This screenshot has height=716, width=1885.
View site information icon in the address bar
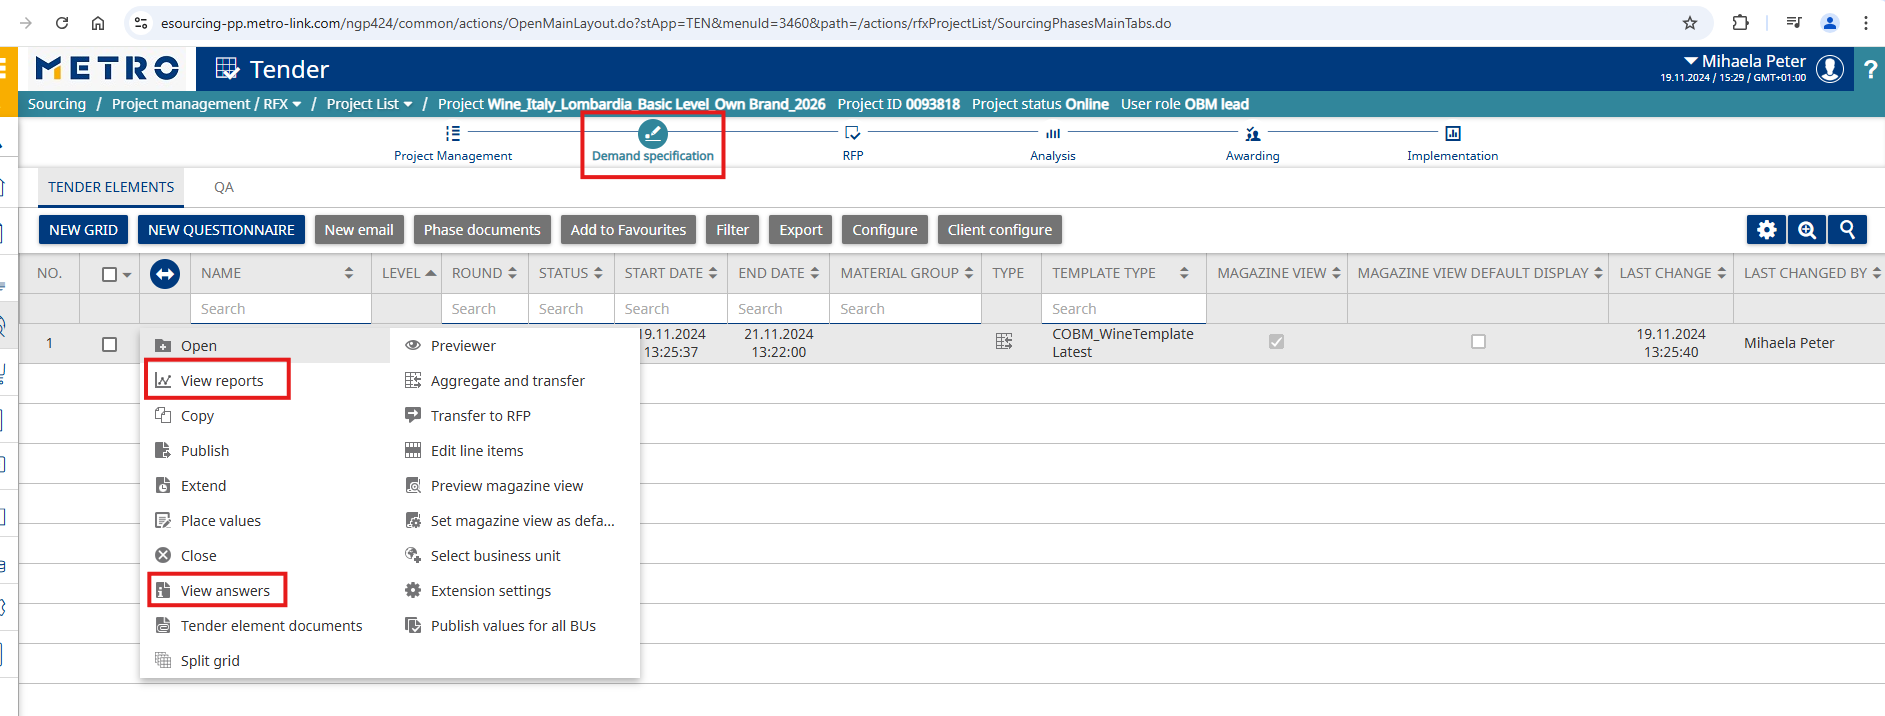[141, 23]
